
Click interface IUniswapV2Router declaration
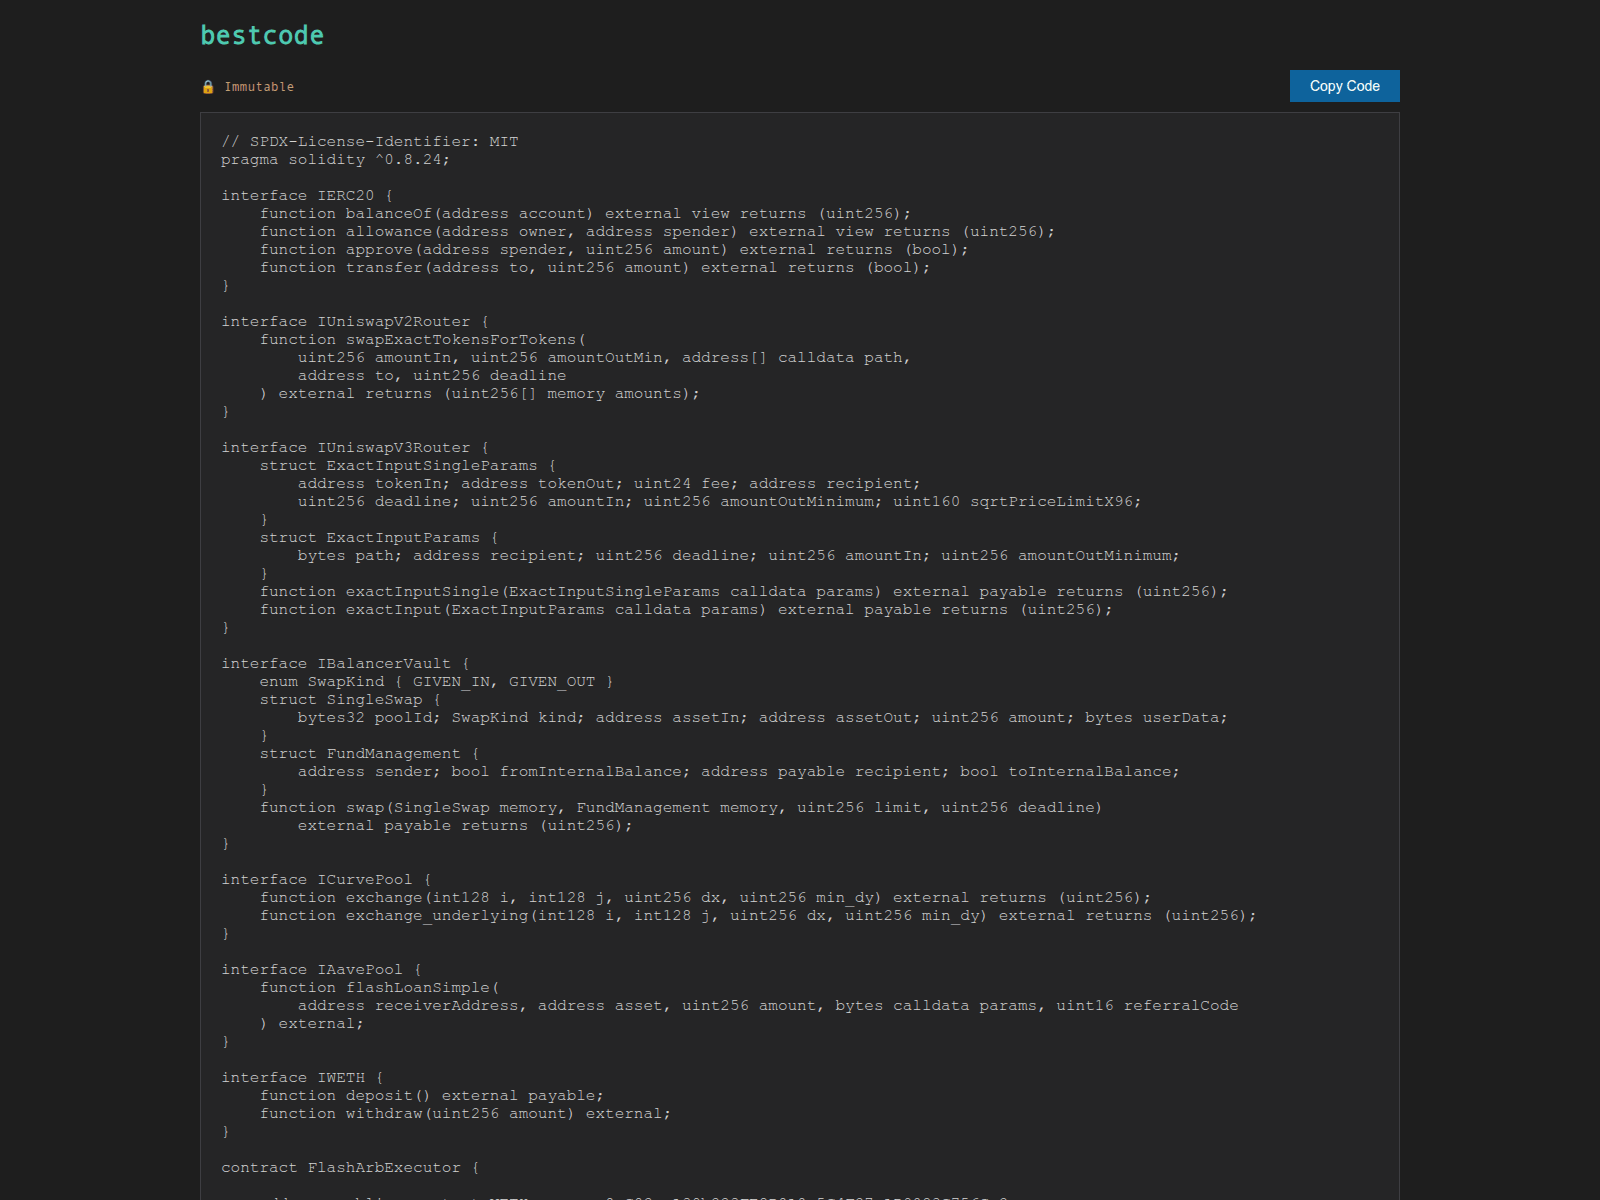tap(355, 322)
